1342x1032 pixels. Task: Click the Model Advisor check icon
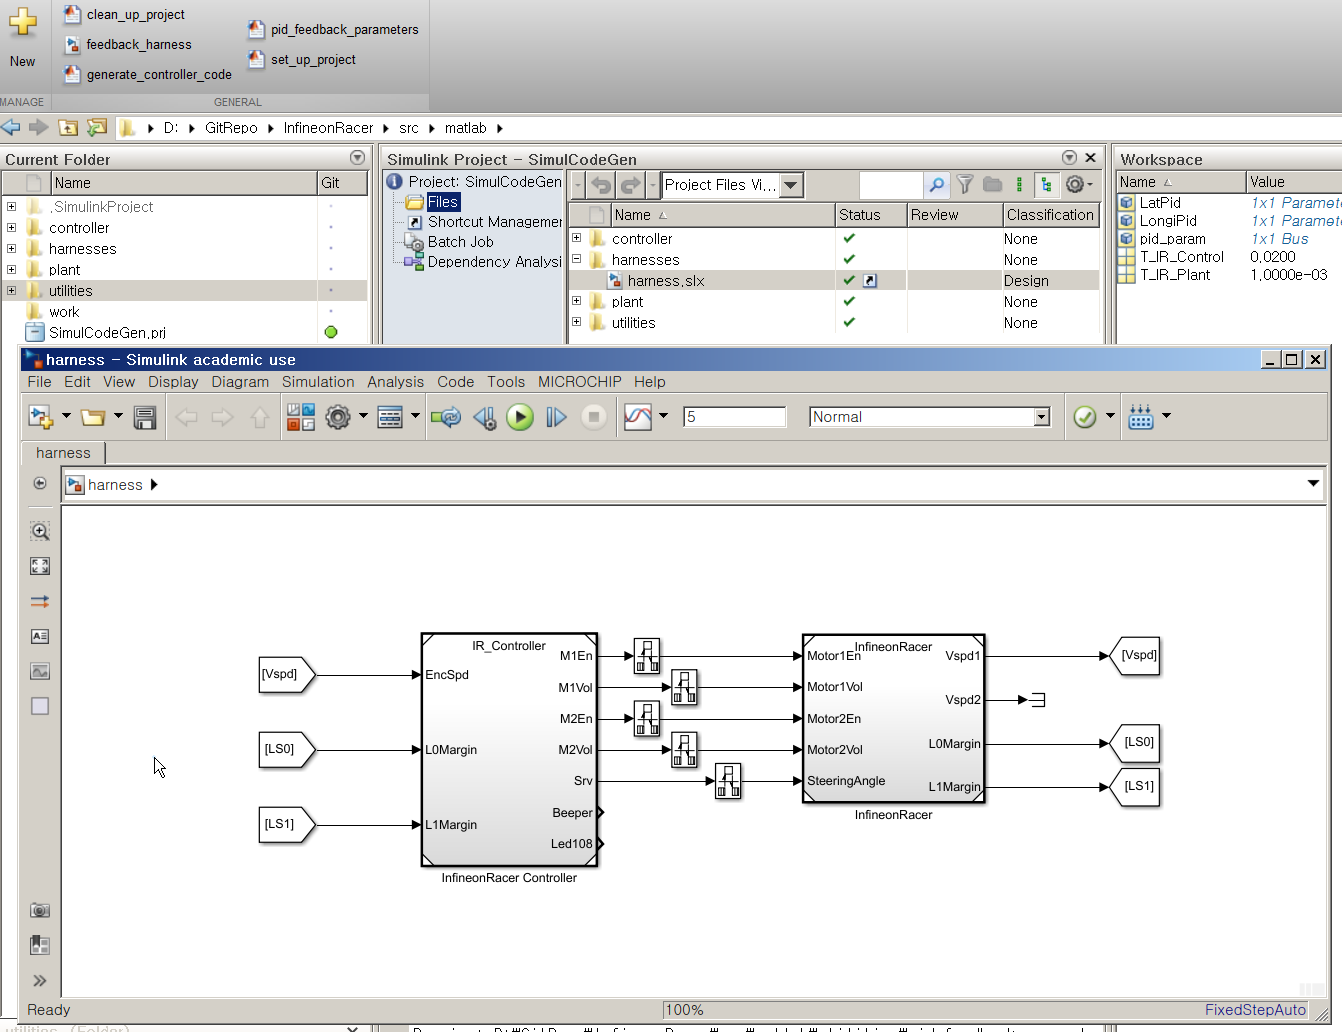click(x=1085, y=417)
